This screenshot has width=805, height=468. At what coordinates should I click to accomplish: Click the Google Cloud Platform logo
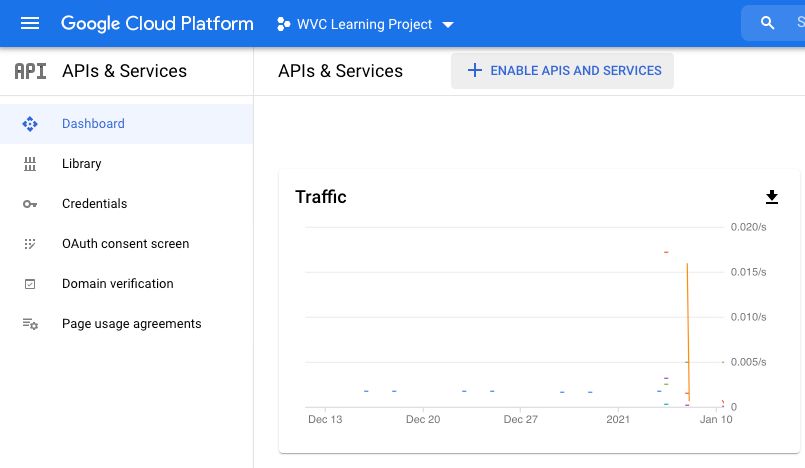157,24
